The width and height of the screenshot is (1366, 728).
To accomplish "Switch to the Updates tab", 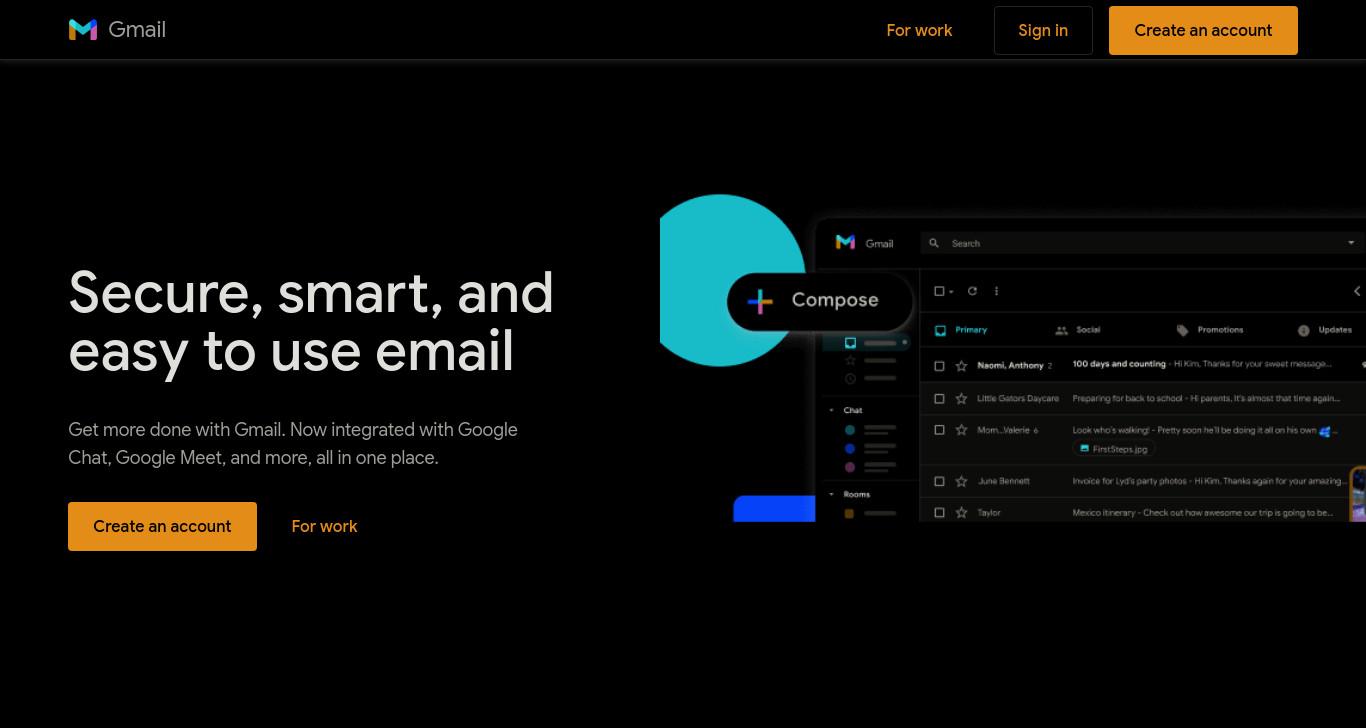I will pyautogui.click(x=1325, y=330).
